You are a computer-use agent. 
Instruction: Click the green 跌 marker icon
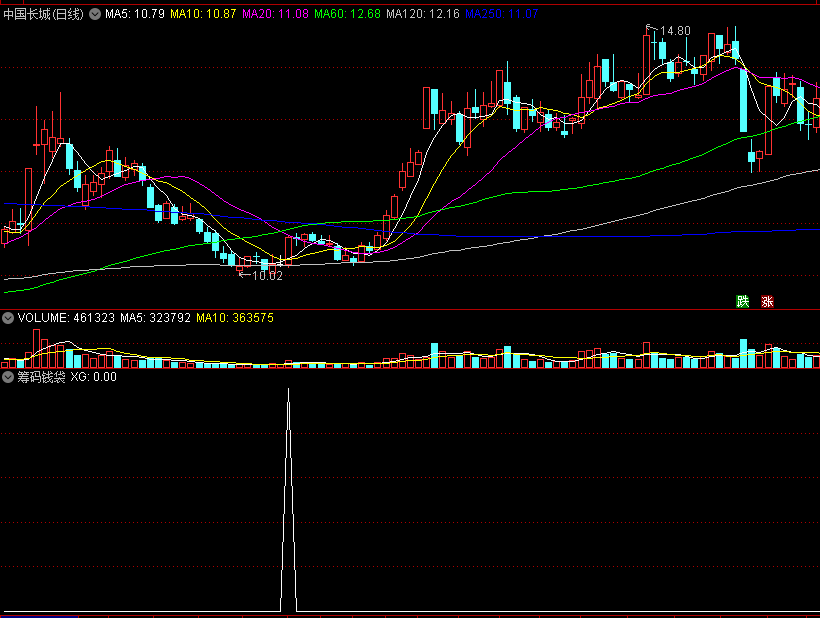[x=743, y=301]
